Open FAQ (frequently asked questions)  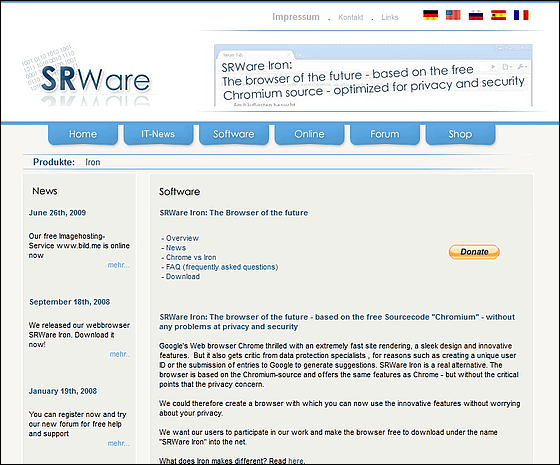221,267
